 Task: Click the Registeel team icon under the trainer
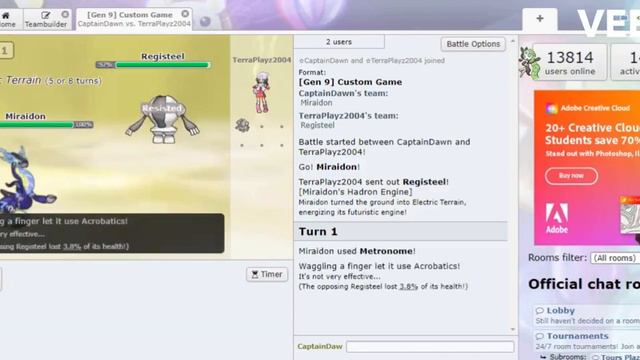point(242,125)
